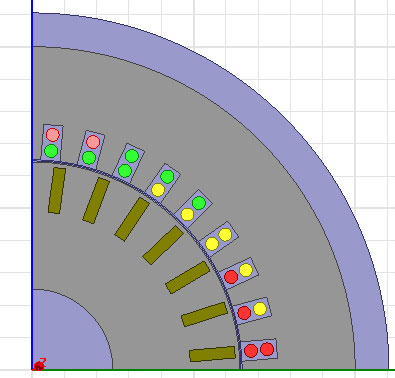Select the pink coil in the leftmost slot

(53, 135)
